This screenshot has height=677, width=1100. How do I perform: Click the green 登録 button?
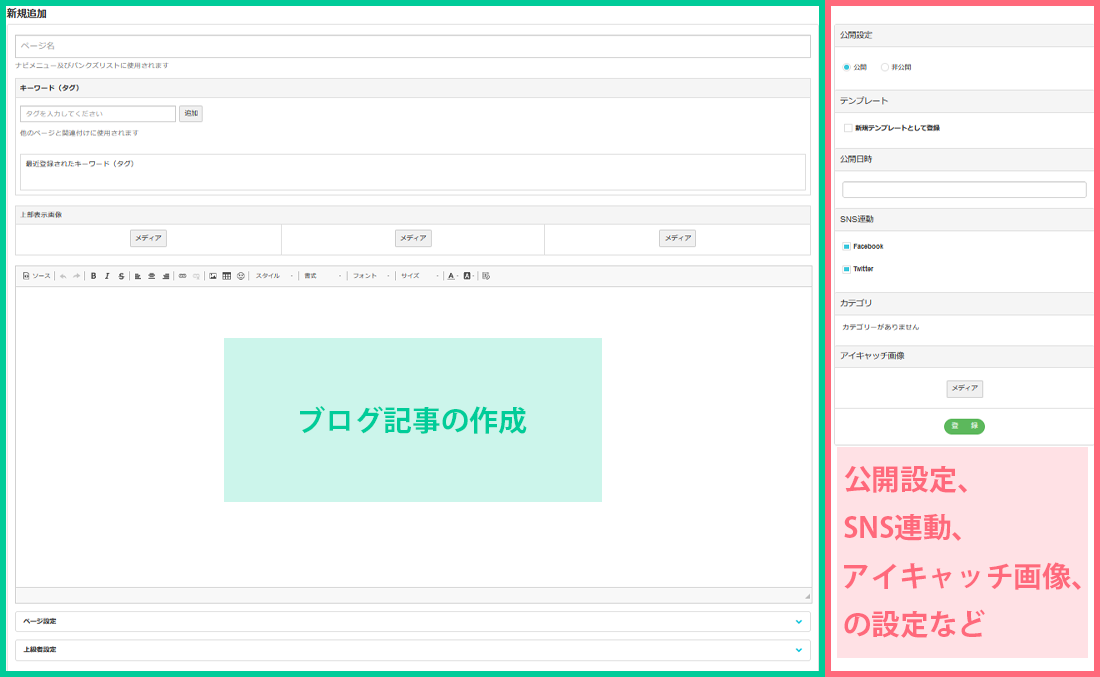tap(964, 426)
